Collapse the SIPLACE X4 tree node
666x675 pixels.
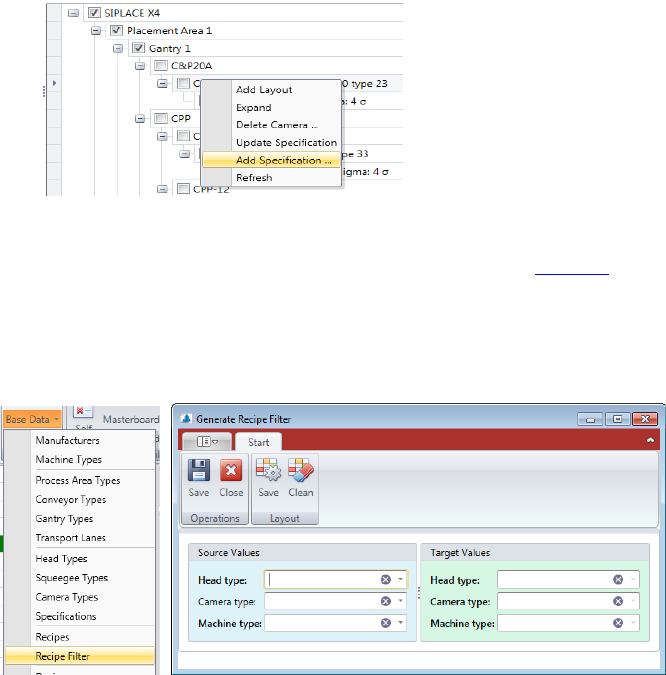coord(73,13)
